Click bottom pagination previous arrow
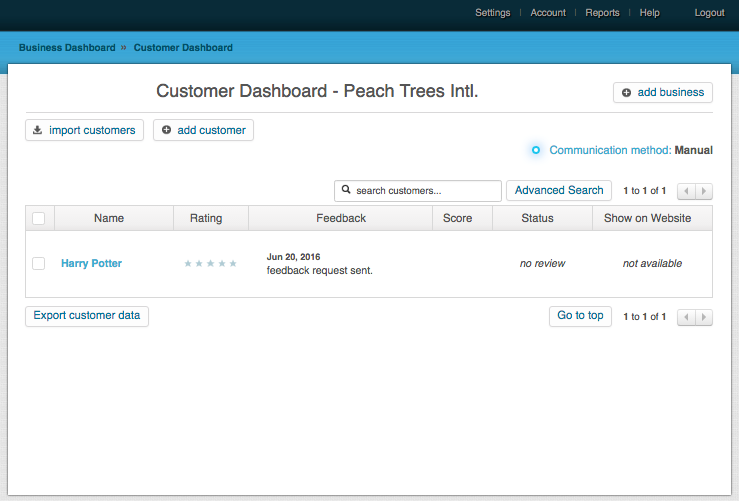The height and width of the screenshot is (501, 739). click(686, 317)
